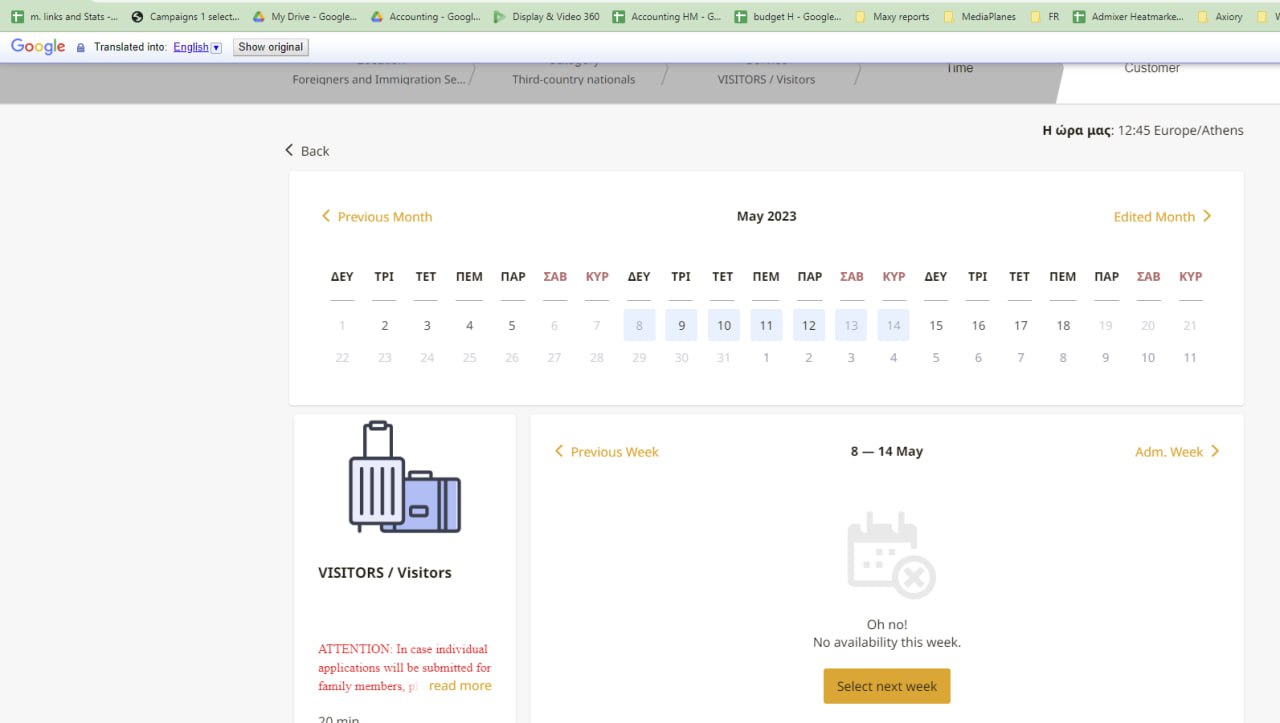Click the Google Translate logo
The width and height of the screenshot is (1280, 723).
click(x=38, y=47)
